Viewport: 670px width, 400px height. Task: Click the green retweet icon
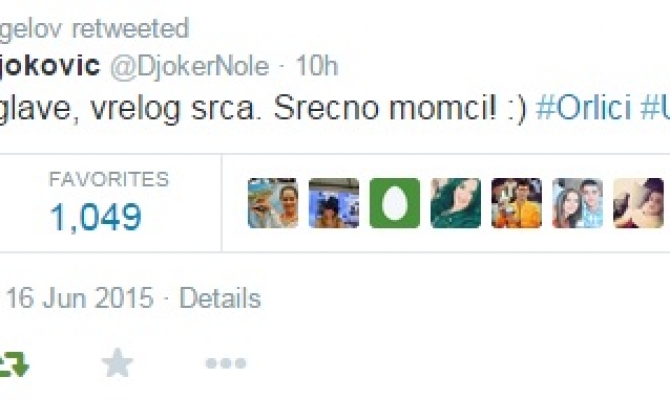click(14, 365)
